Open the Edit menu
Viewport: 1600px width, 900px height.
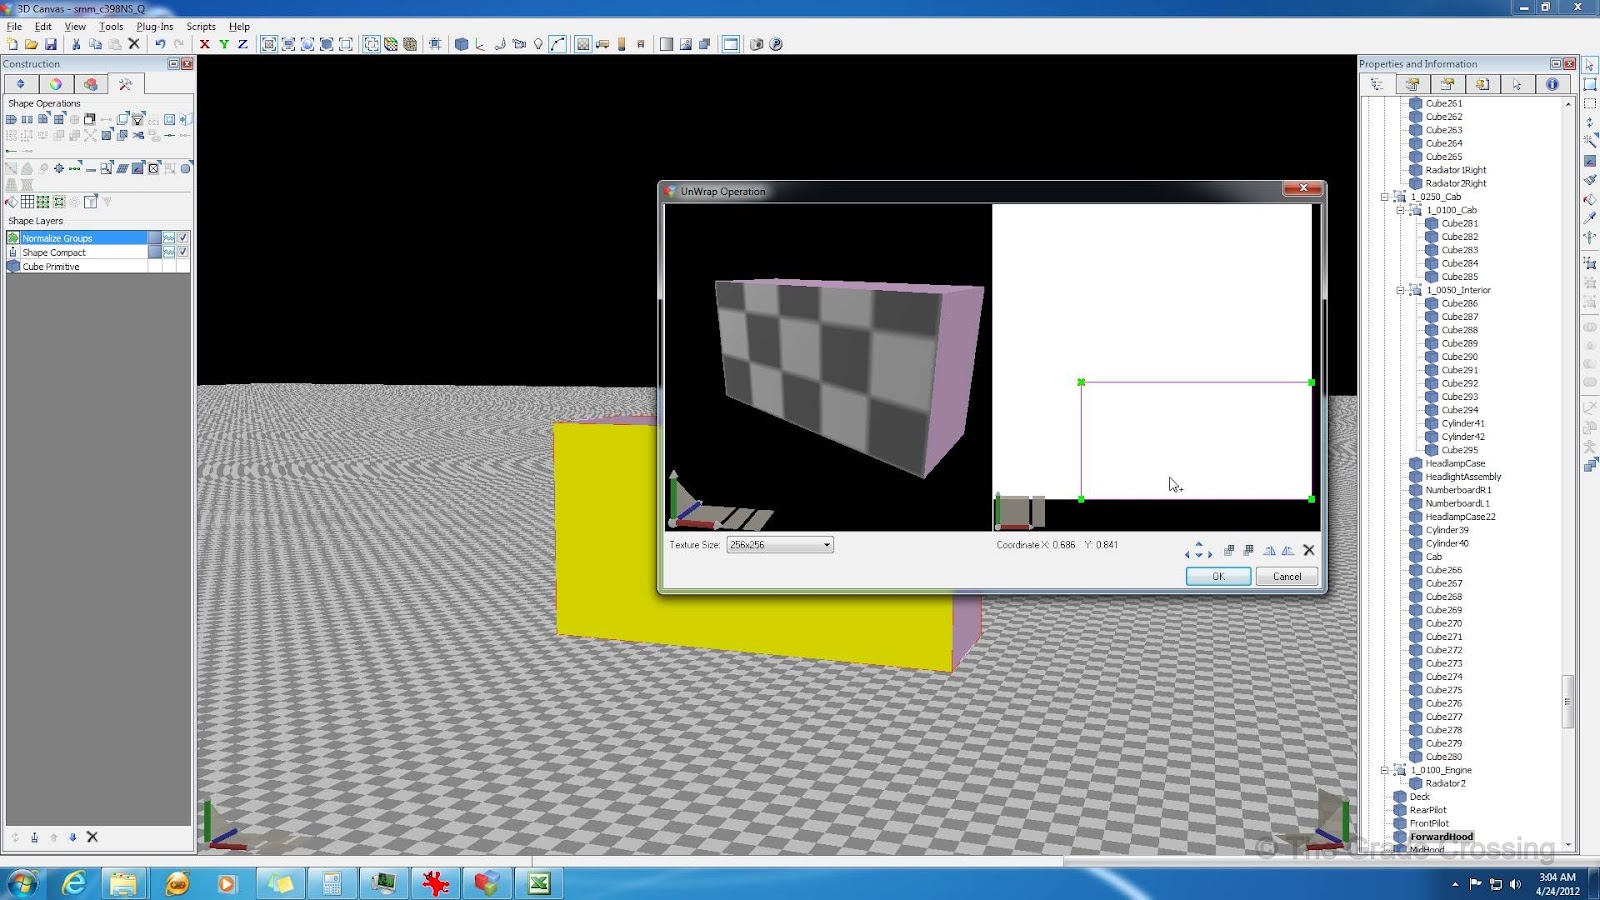(x=43, y=27)
